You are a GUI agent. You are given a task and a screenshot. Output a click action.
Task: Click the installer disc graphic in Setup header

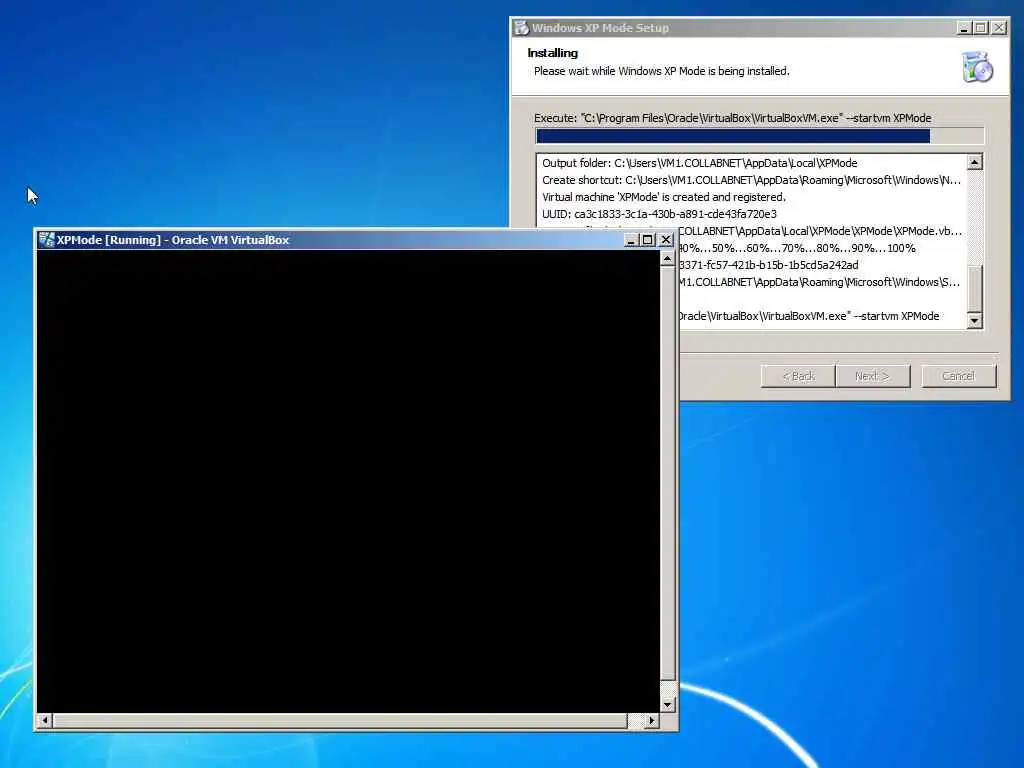(x=977, y=67)
